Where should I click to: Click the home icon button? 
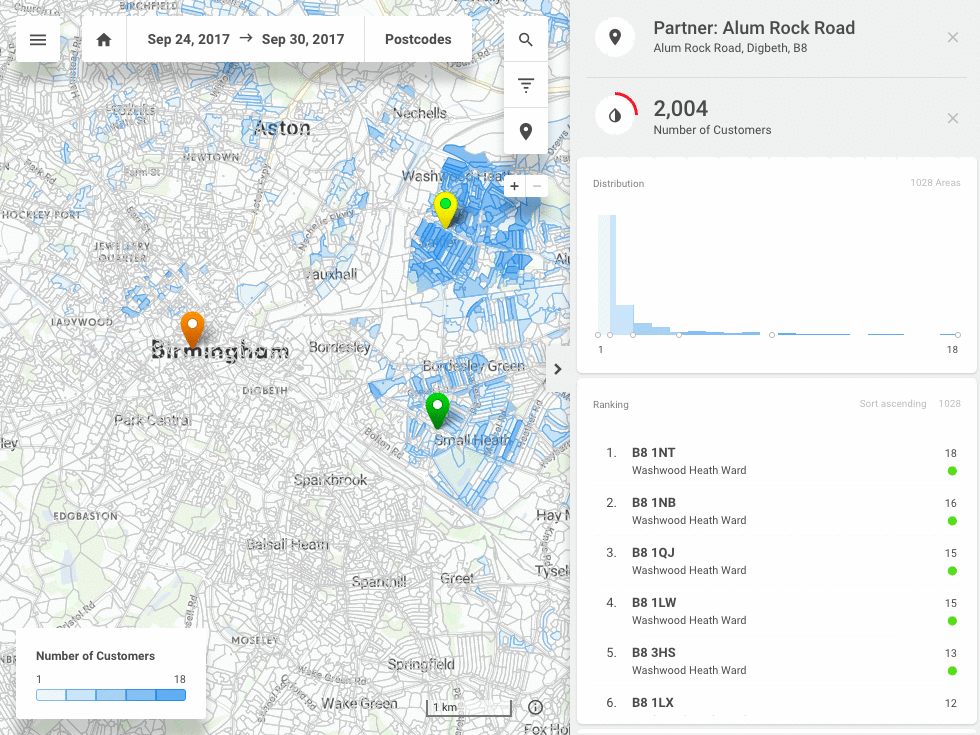click(x=104, y=40)
